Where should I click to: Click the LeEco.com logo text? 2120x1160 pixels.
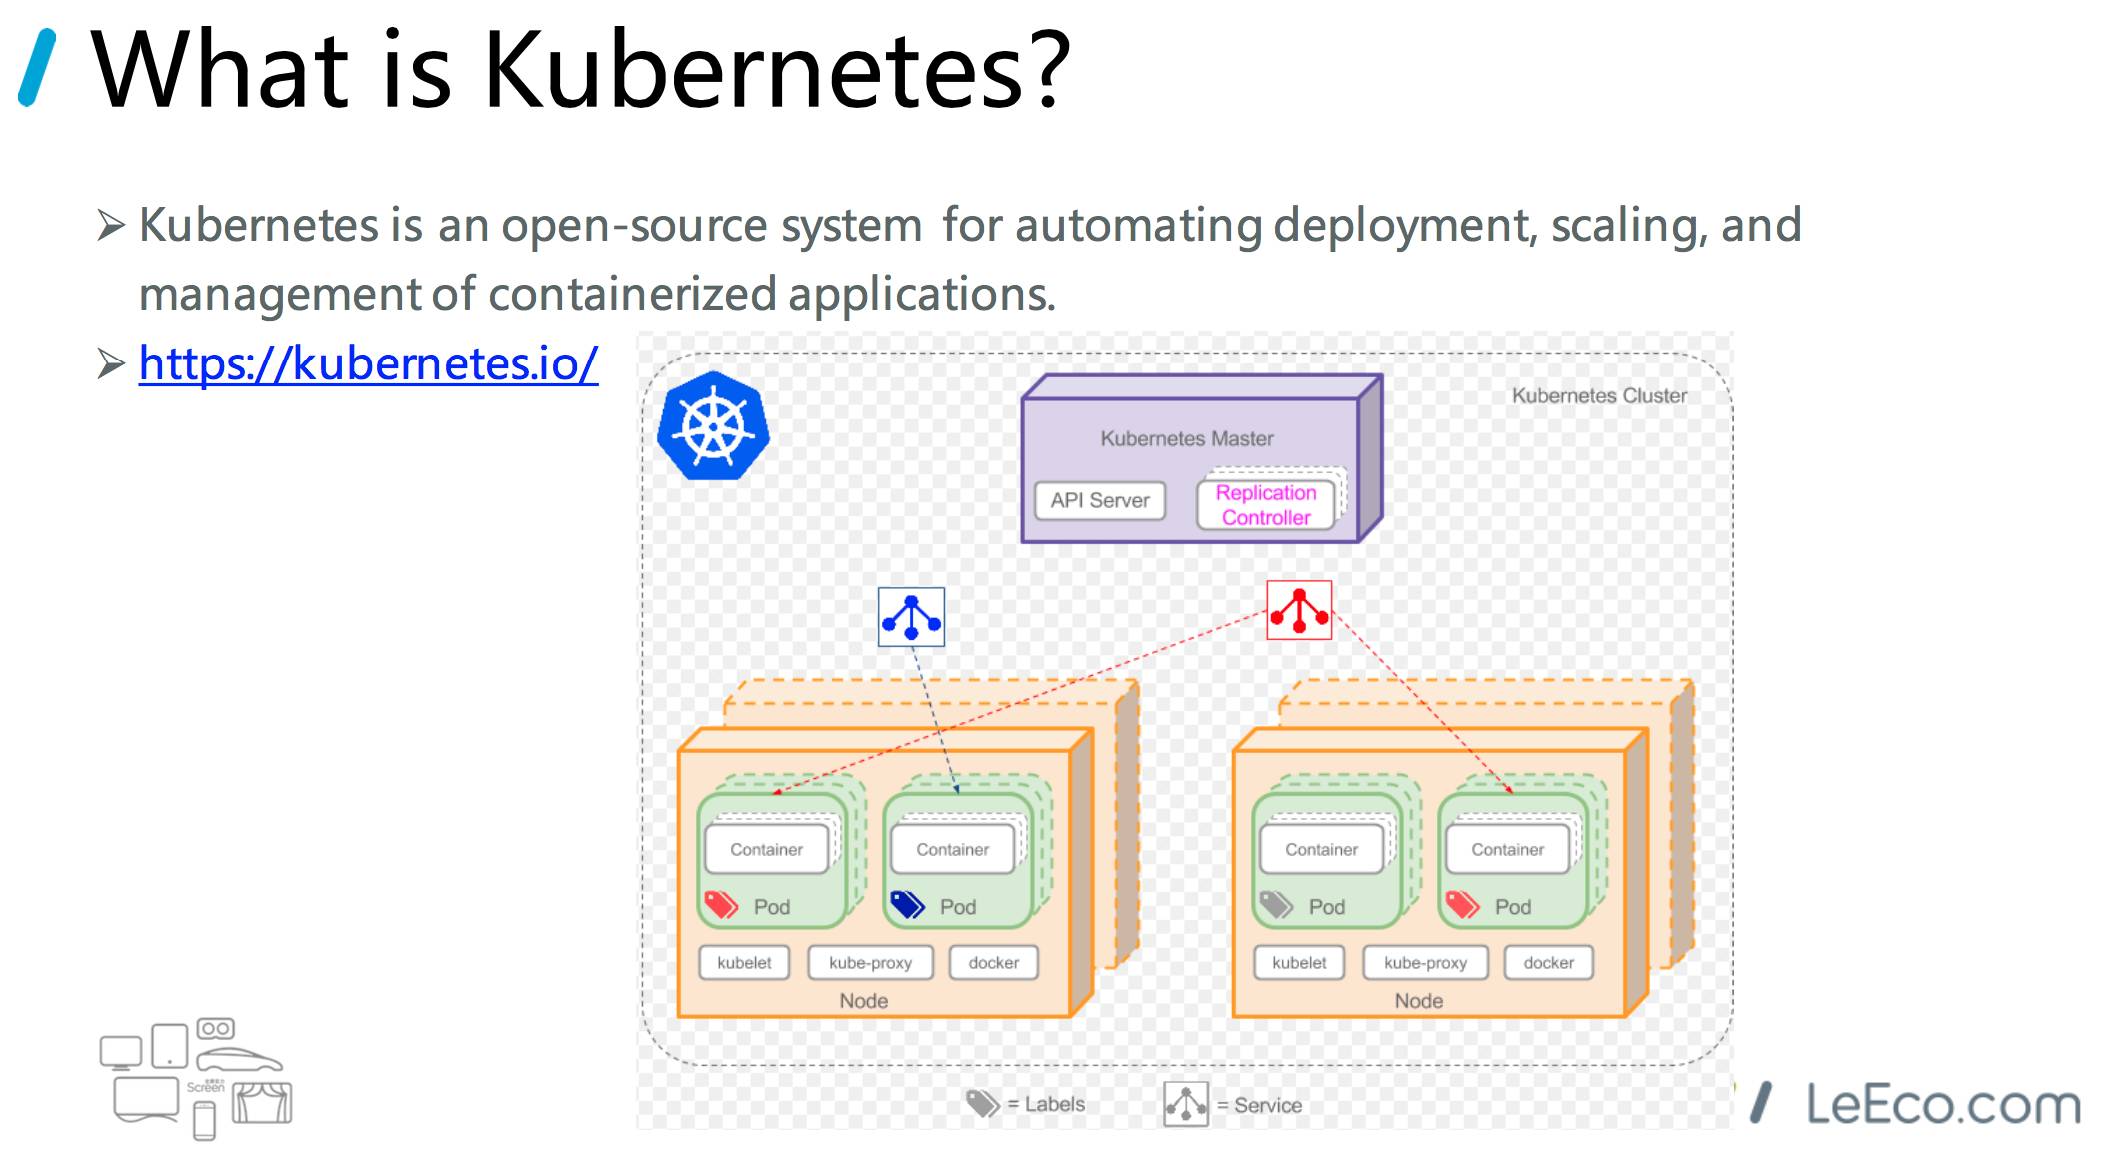[1942, 1104]
